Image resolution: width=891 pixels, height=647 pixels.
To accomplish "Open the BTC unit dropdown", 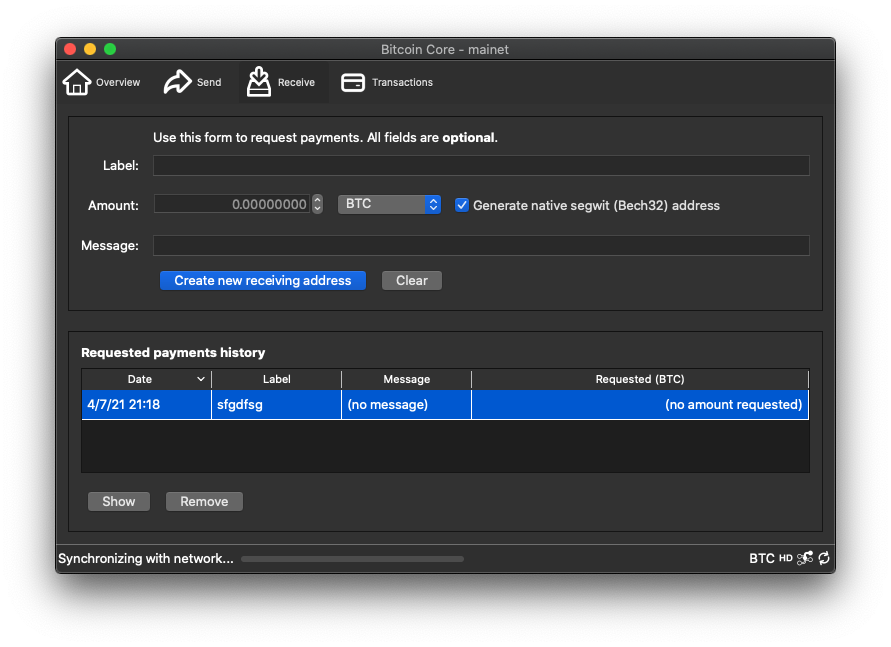I will tap(389, 204).
